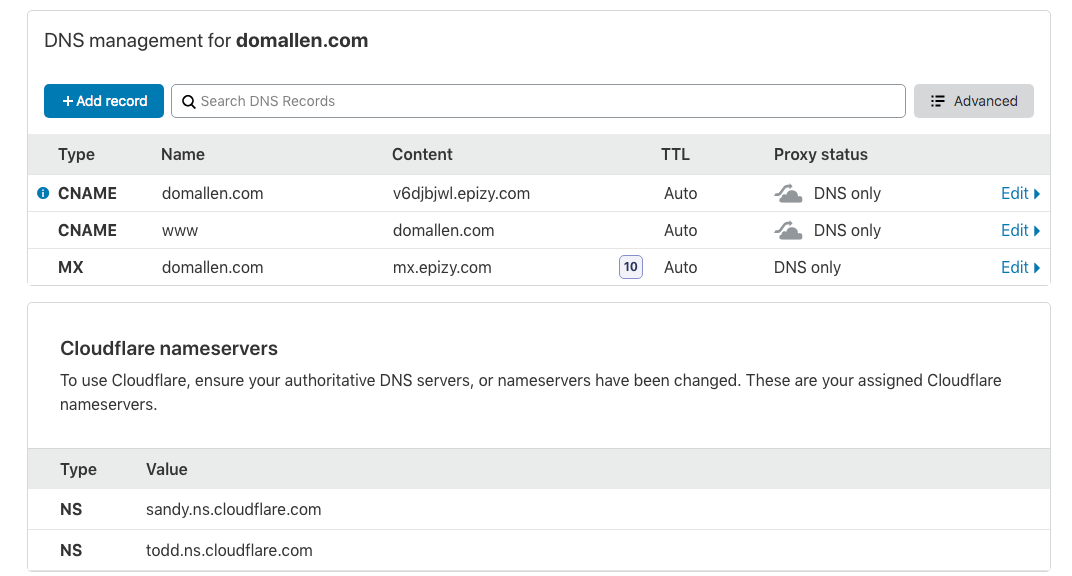Expand Edit for domallen.com CNAME record
Screen dimensions: 1072x576
click(x=1020, y=193)
